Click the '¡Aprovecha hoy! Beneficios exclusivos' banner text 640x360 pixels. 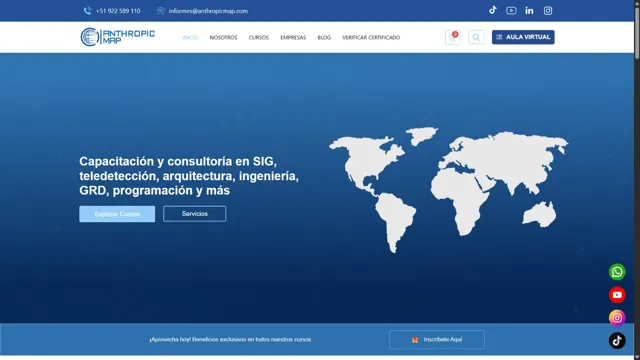point(230,340)
